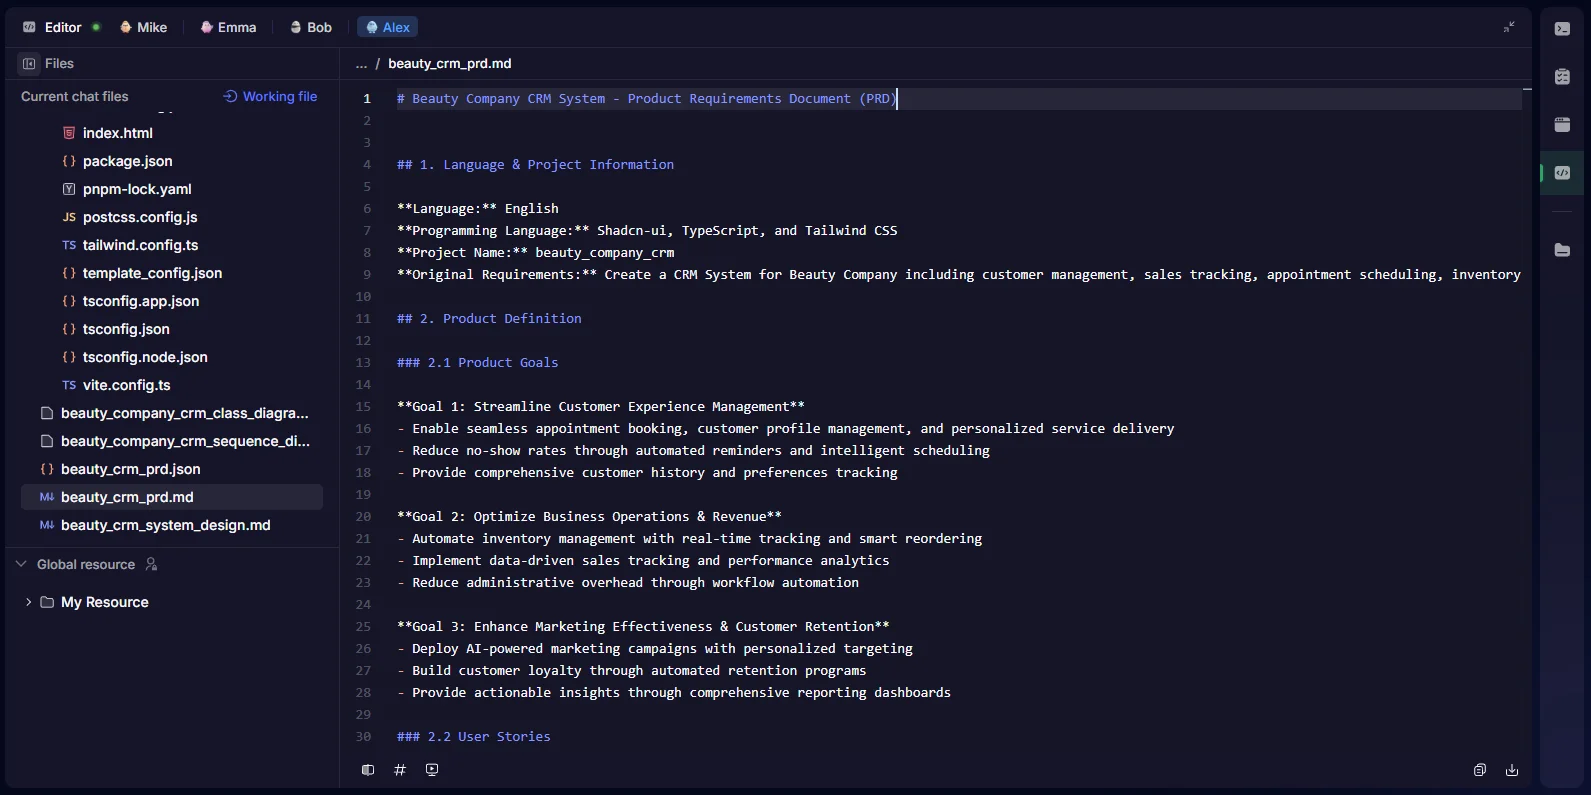Click the copy content icon at bottom
1591x795 pixels.
(1480, 770)
